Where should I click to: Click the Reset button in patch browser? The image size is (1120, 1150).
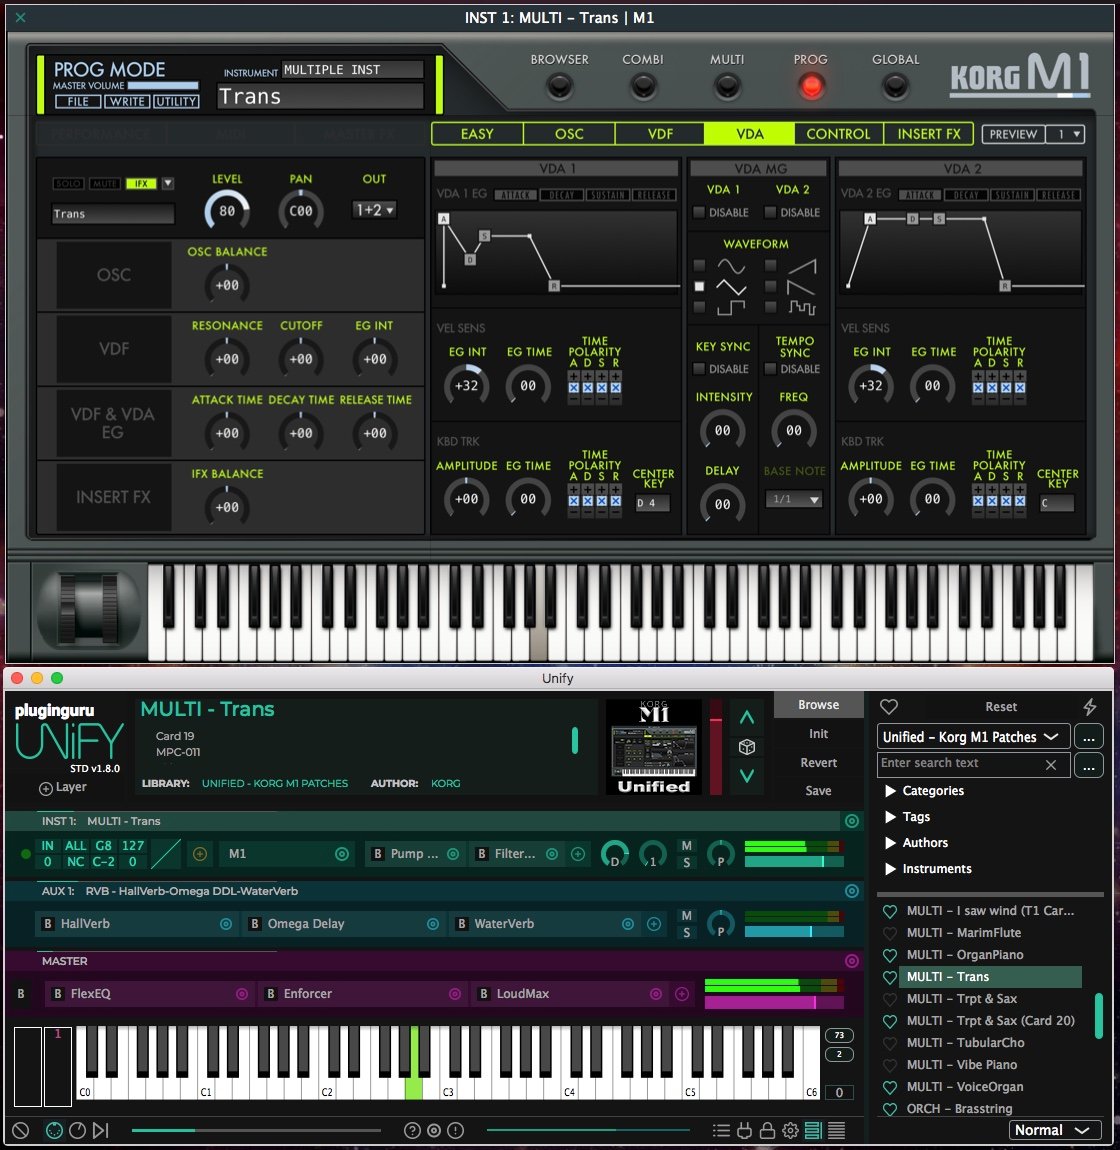(1001, 706)
